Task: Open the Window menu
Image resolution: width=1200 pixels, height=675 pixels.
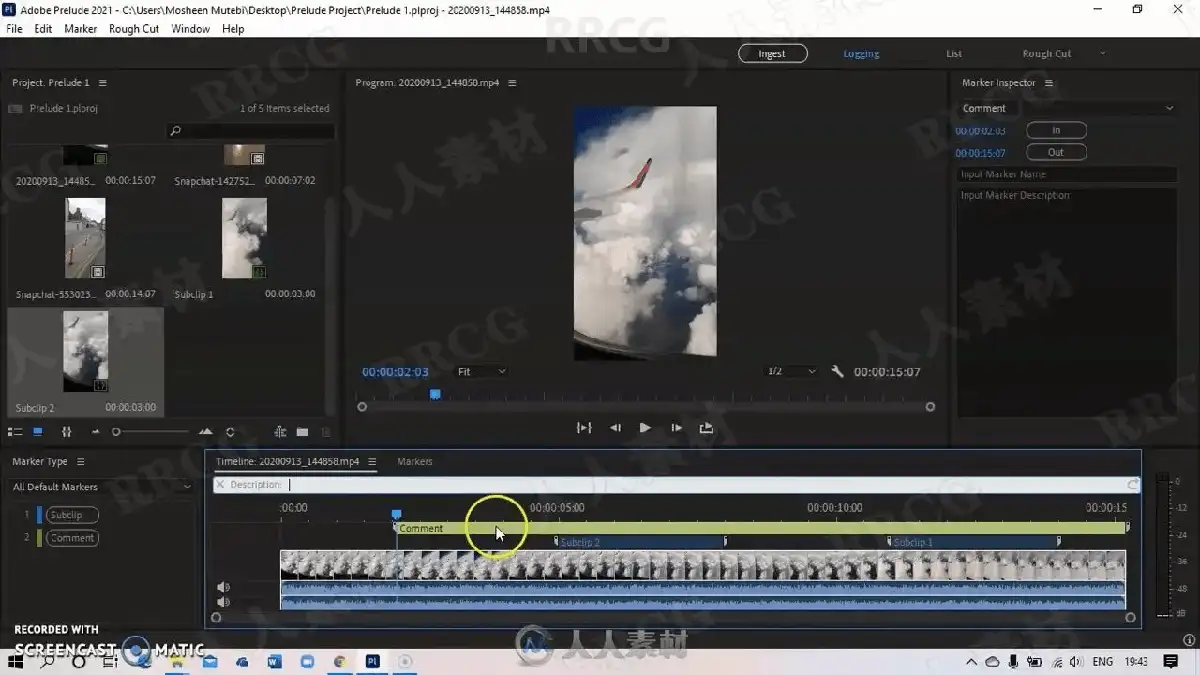Action: [x=190, y=29]
